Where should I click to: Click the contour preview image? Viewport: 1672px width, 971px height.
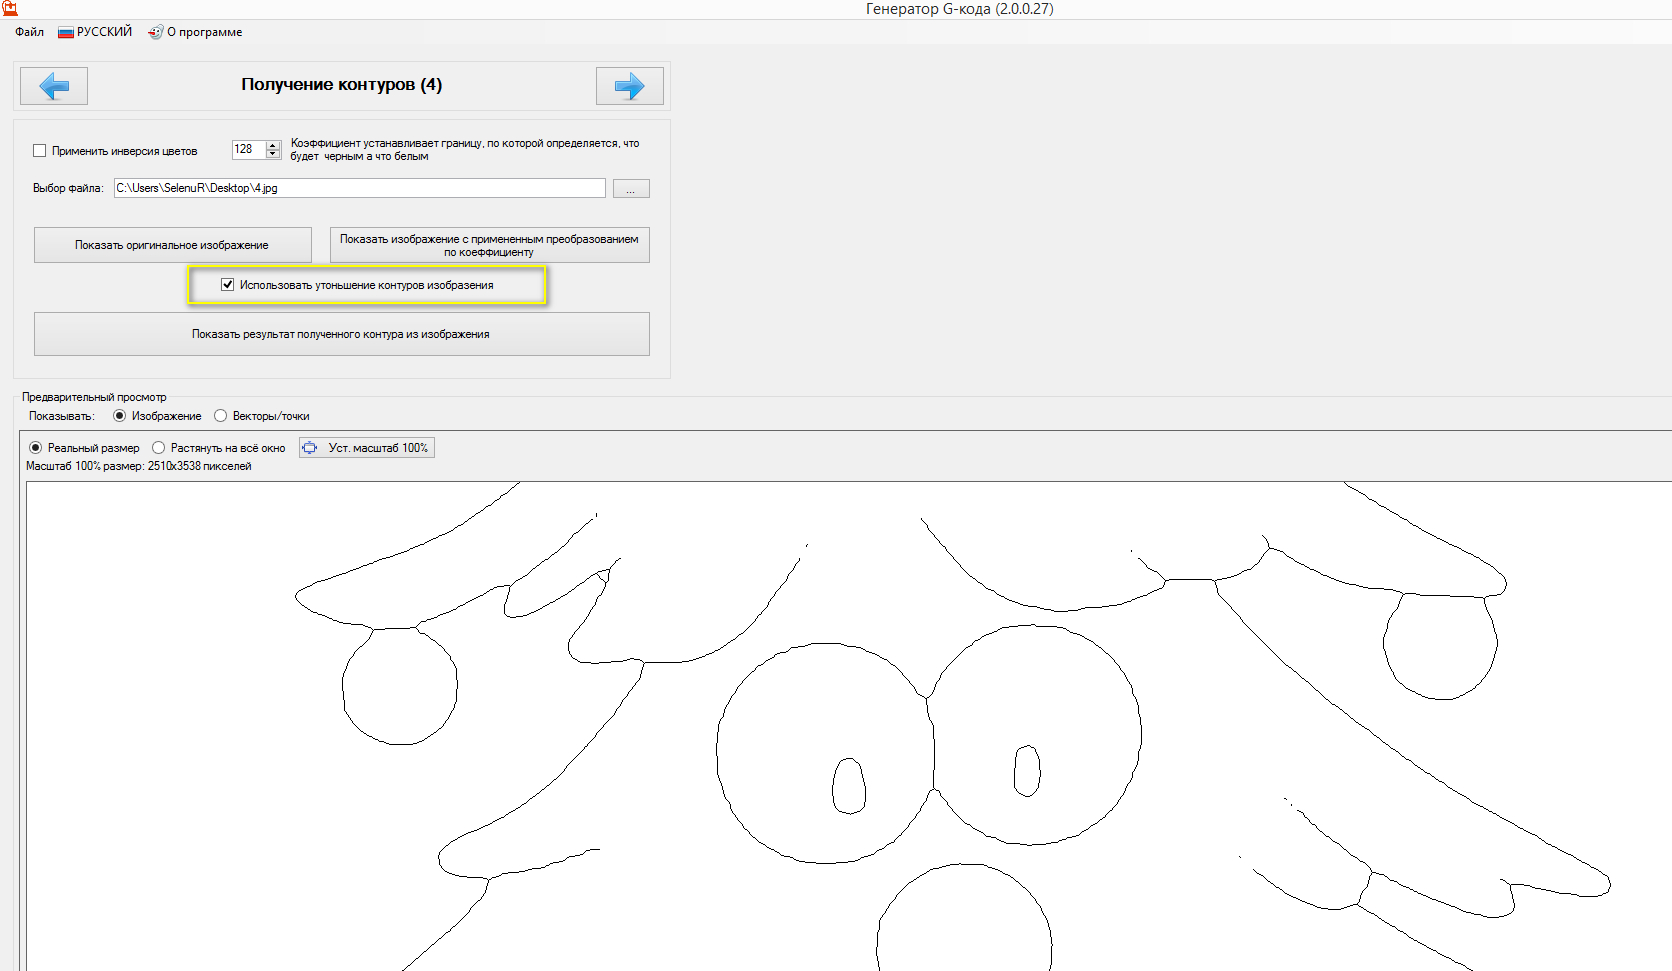[x=848, y=726]
